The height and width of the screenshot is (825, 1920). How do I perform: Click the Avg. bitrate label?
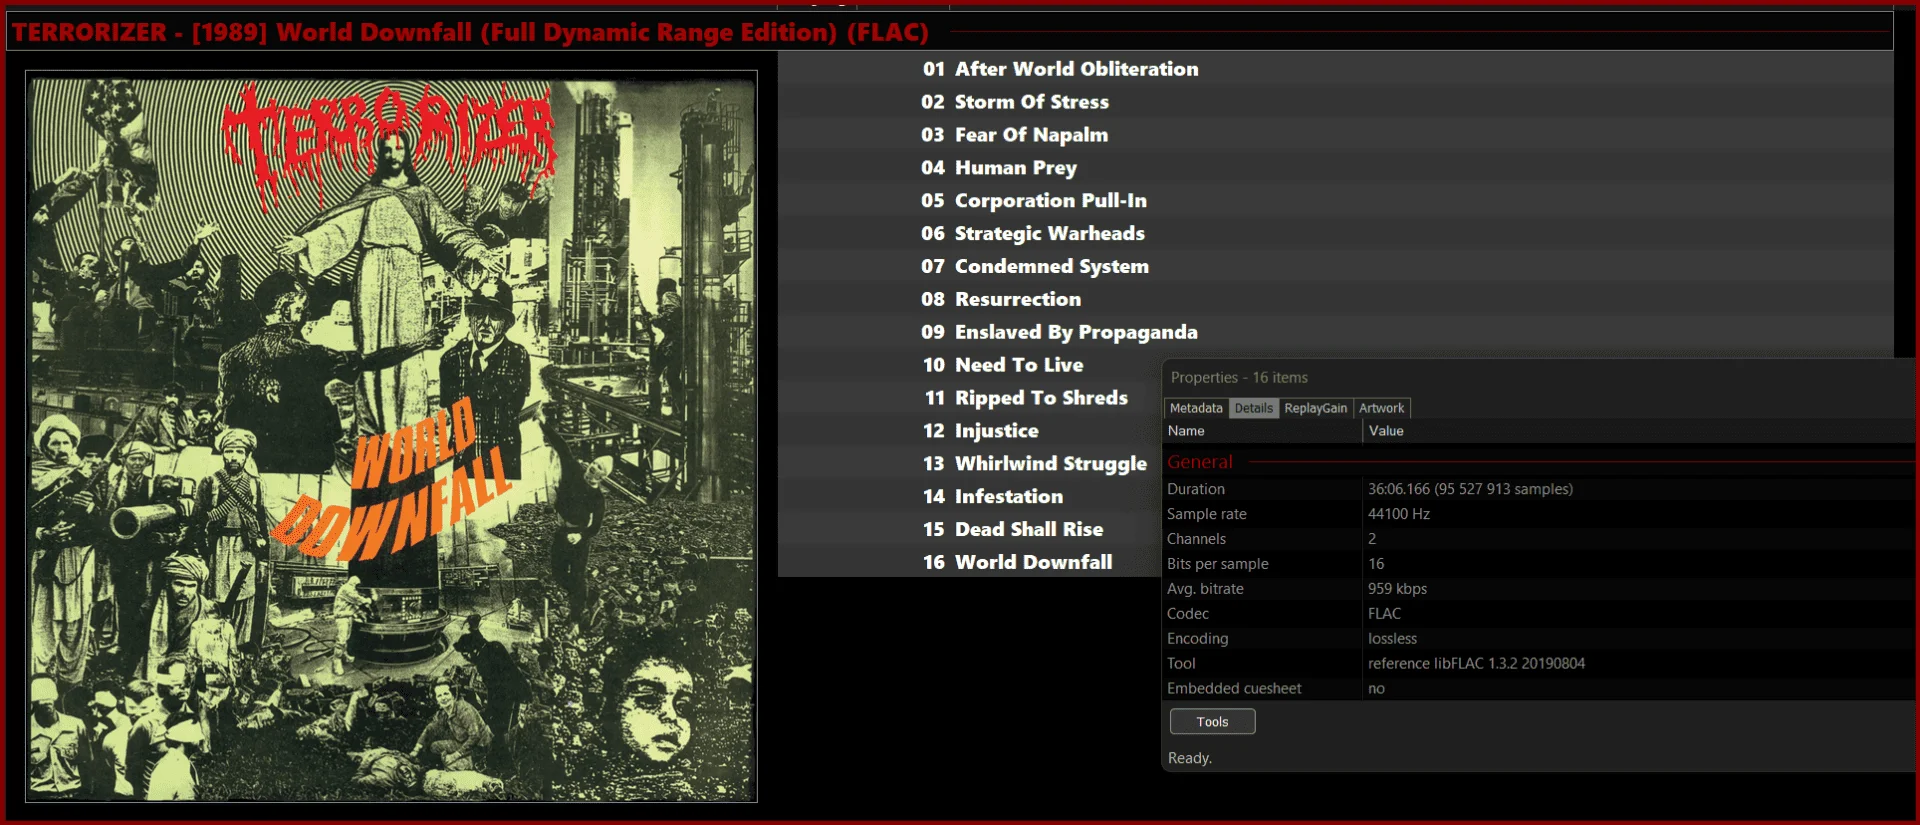click(1205, 589)
